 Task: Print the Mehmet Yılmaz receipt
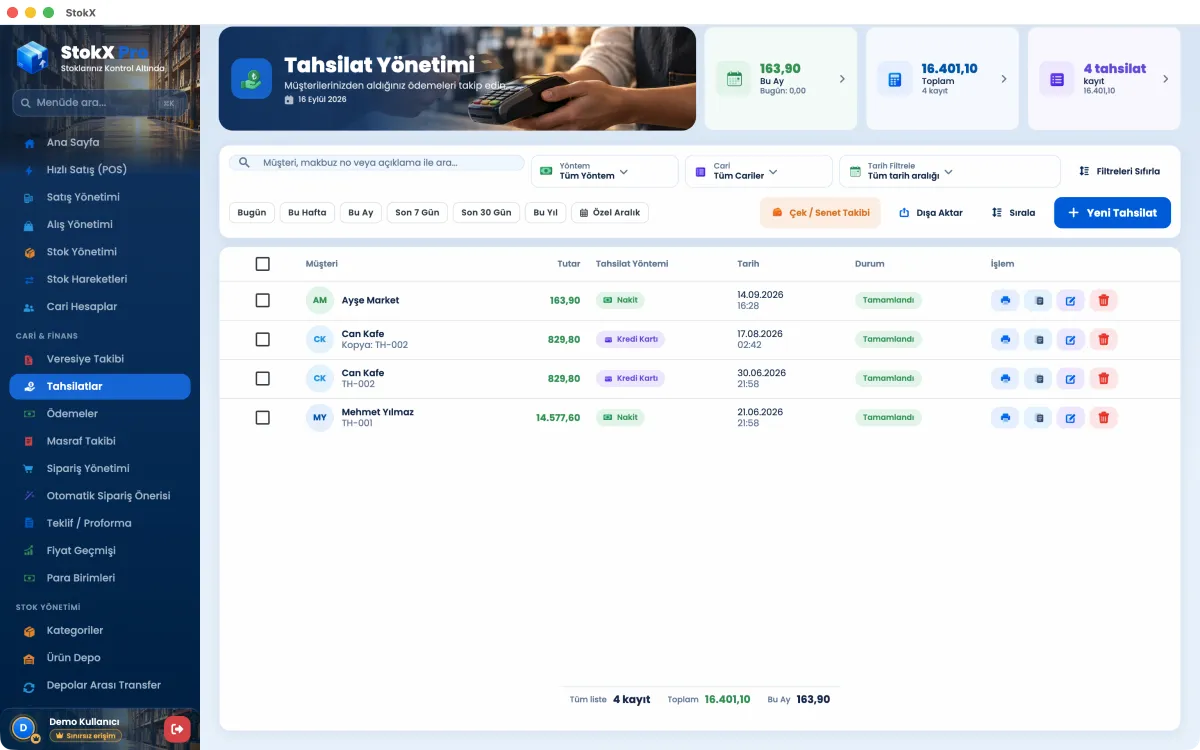pyautogui.click(x=1005, y=417)
